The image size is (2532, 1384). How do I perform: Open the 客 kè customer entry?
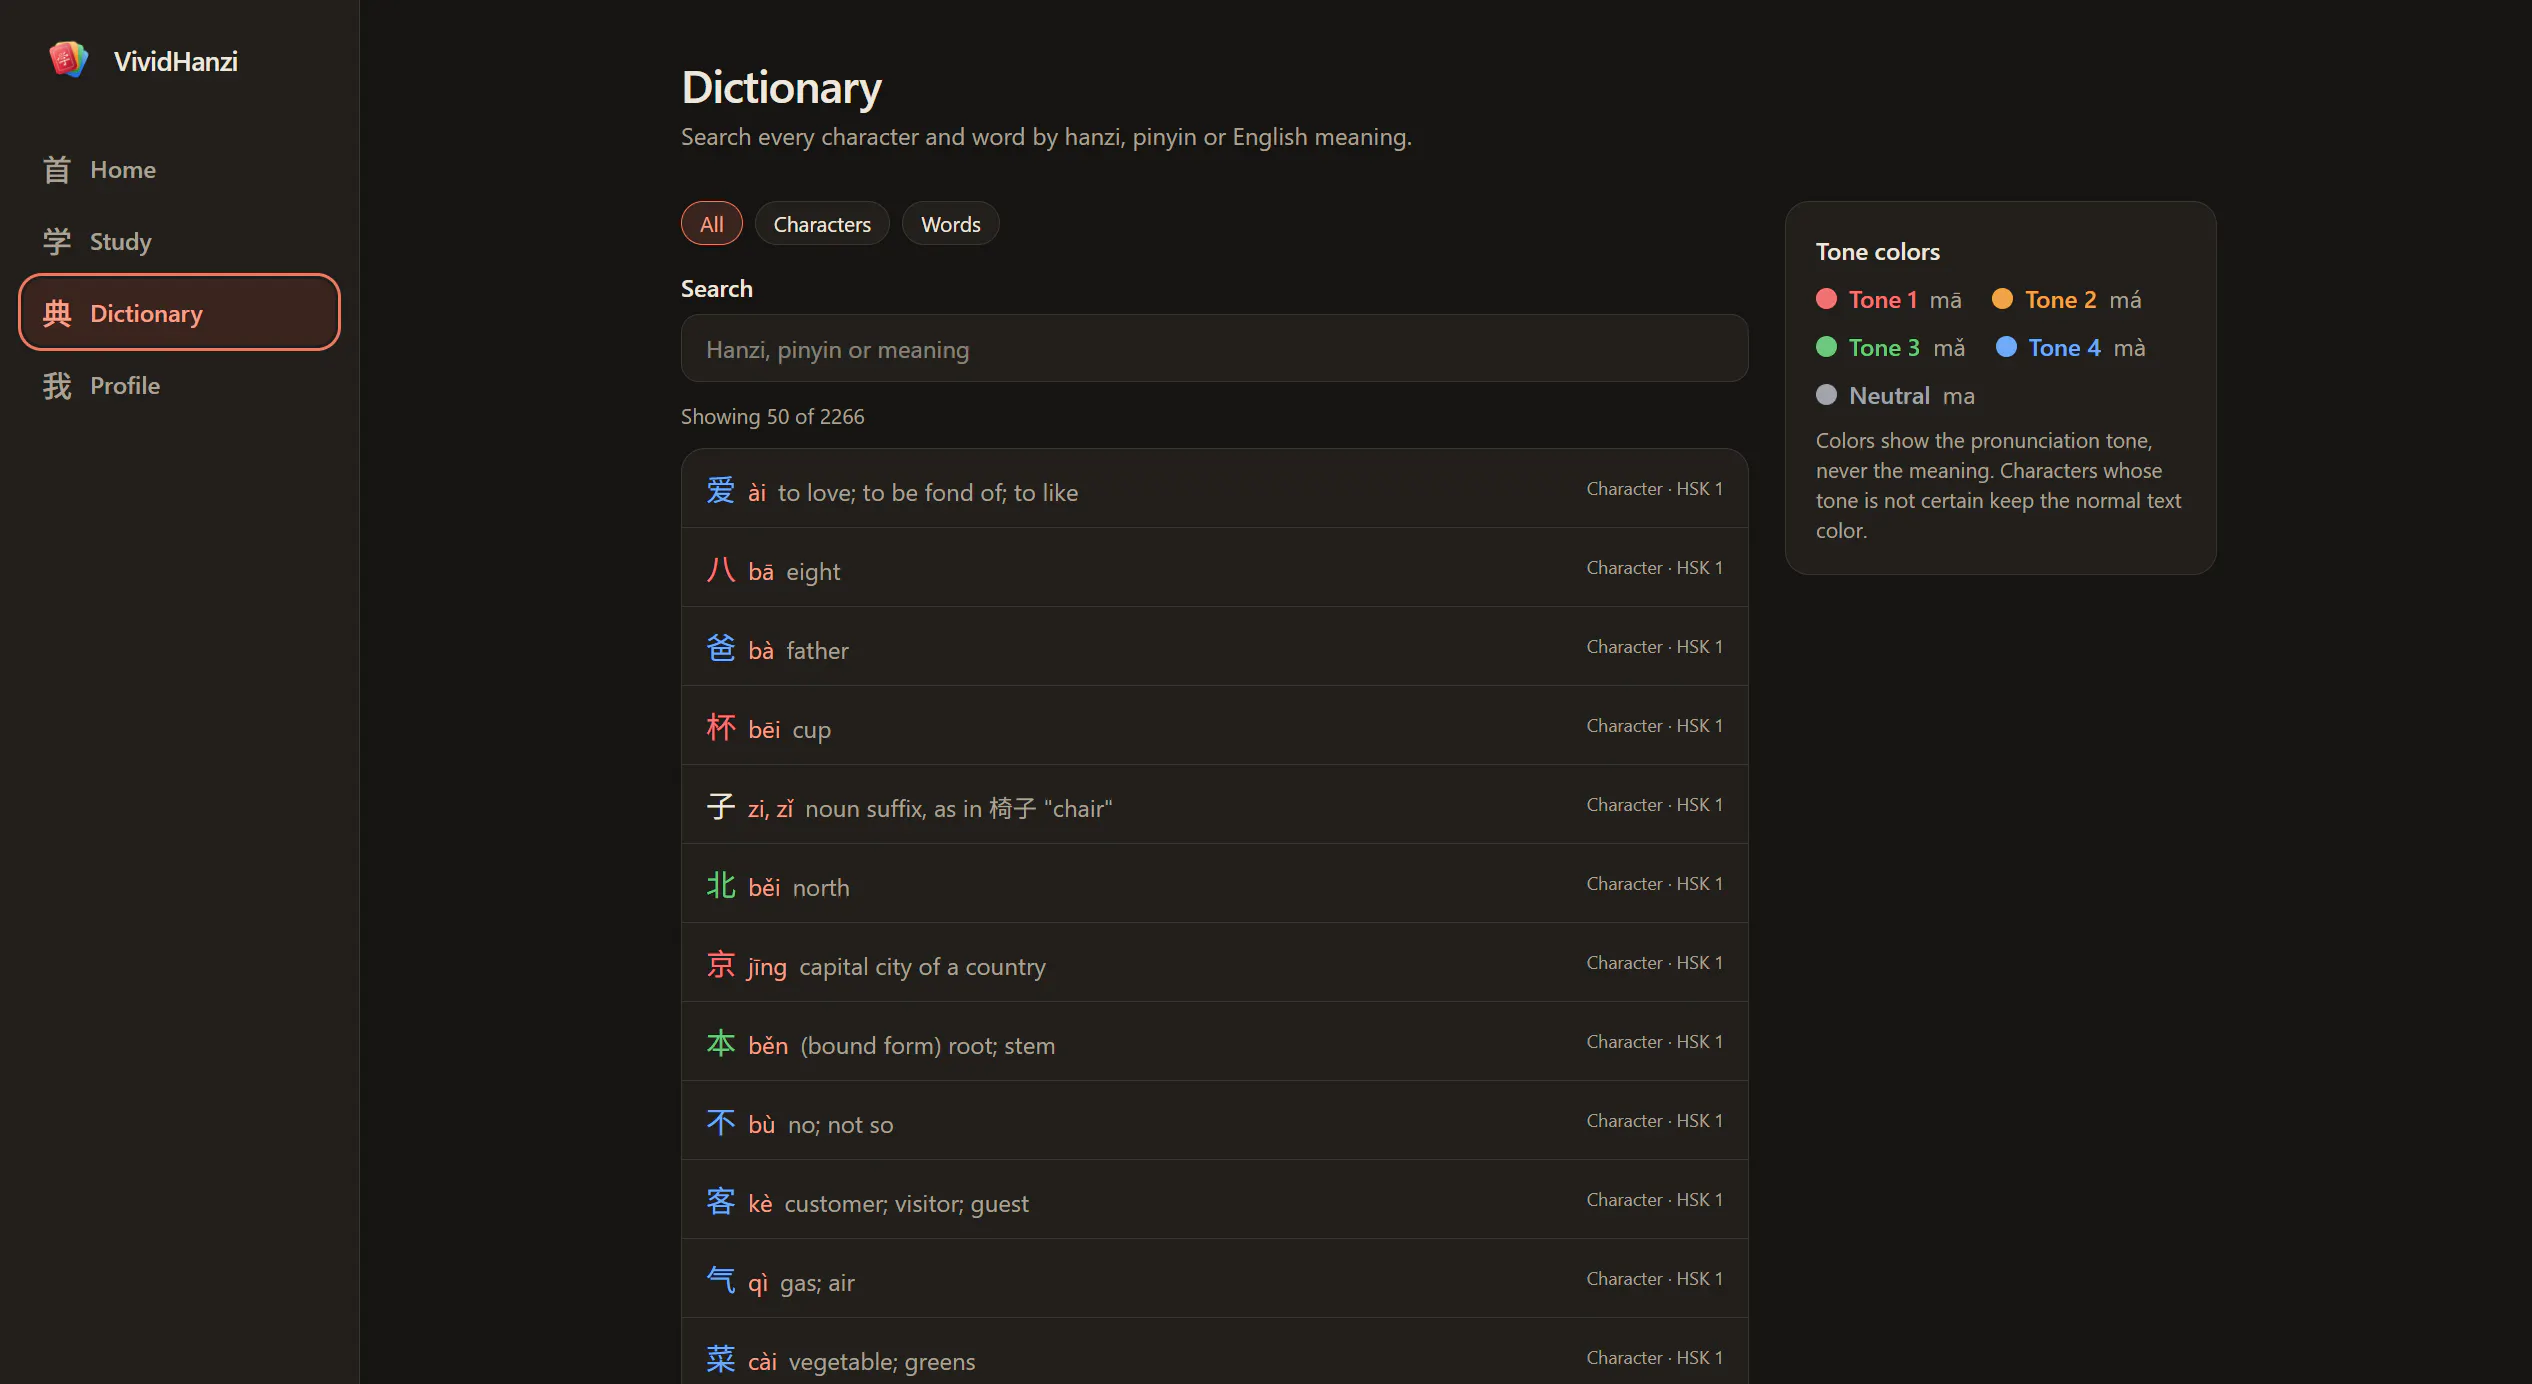click(1214, 1200)
